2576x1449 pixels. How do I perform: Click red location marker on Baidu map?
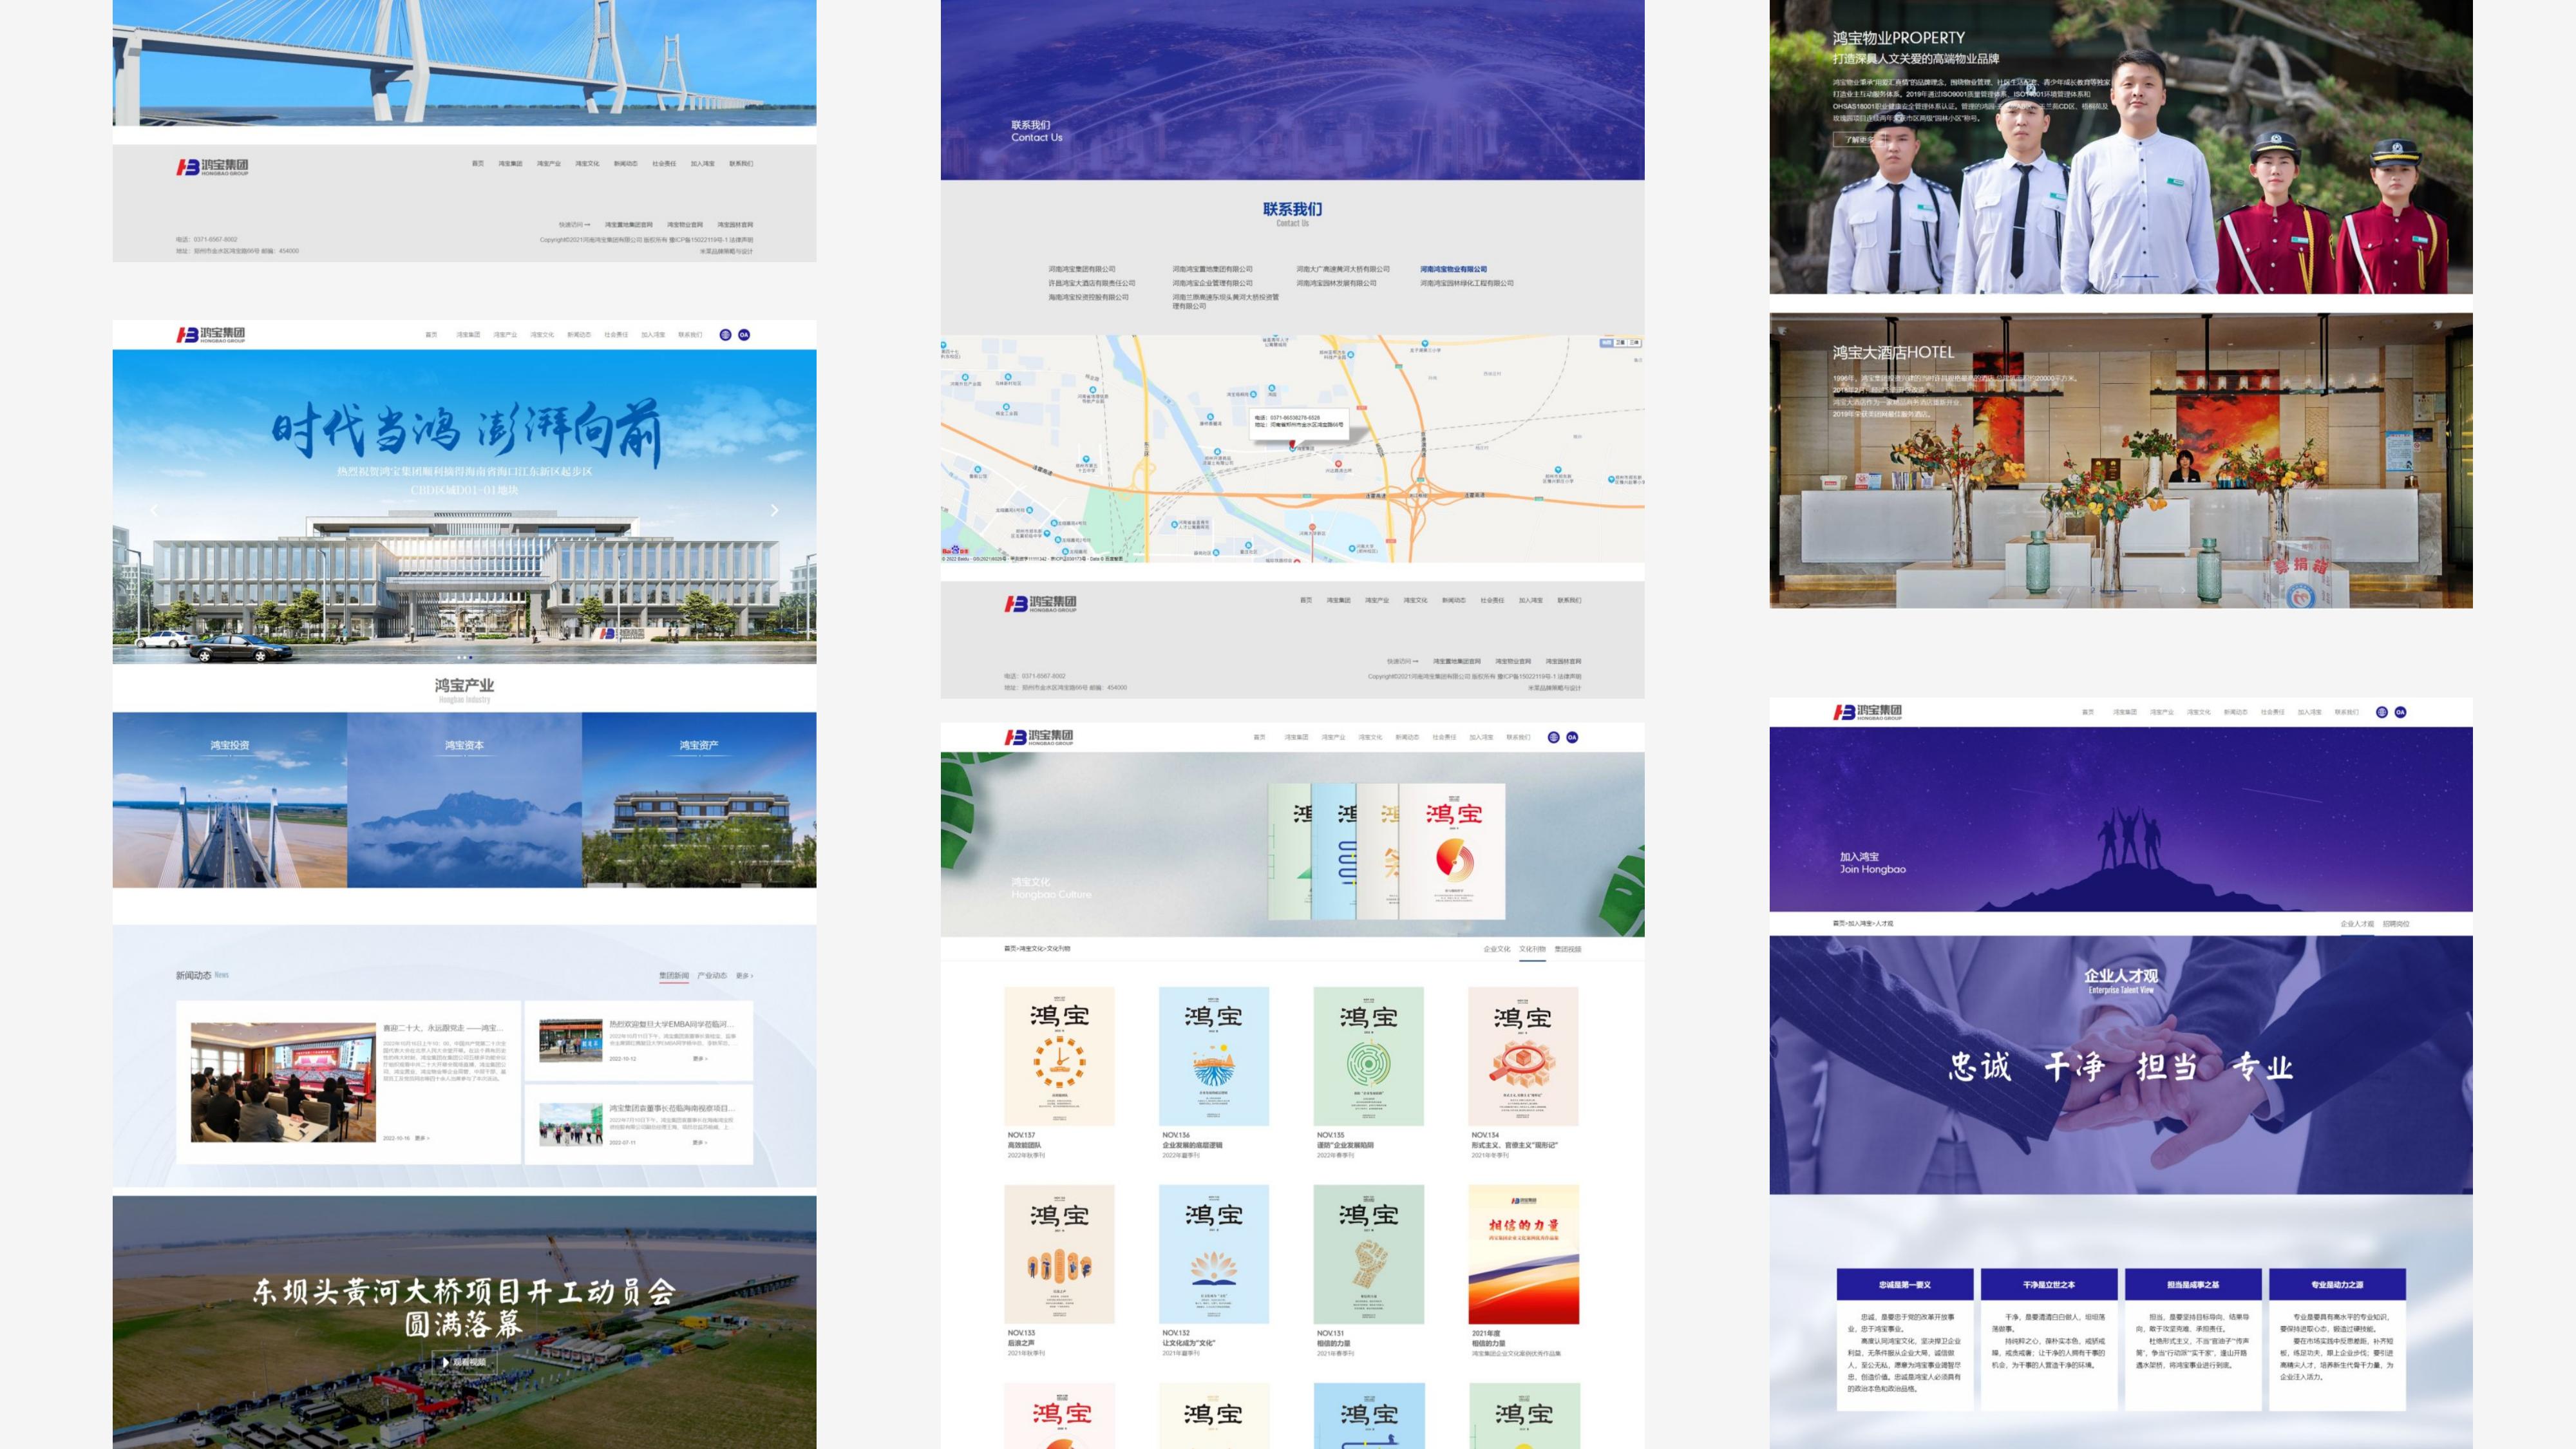[1292, 444]
